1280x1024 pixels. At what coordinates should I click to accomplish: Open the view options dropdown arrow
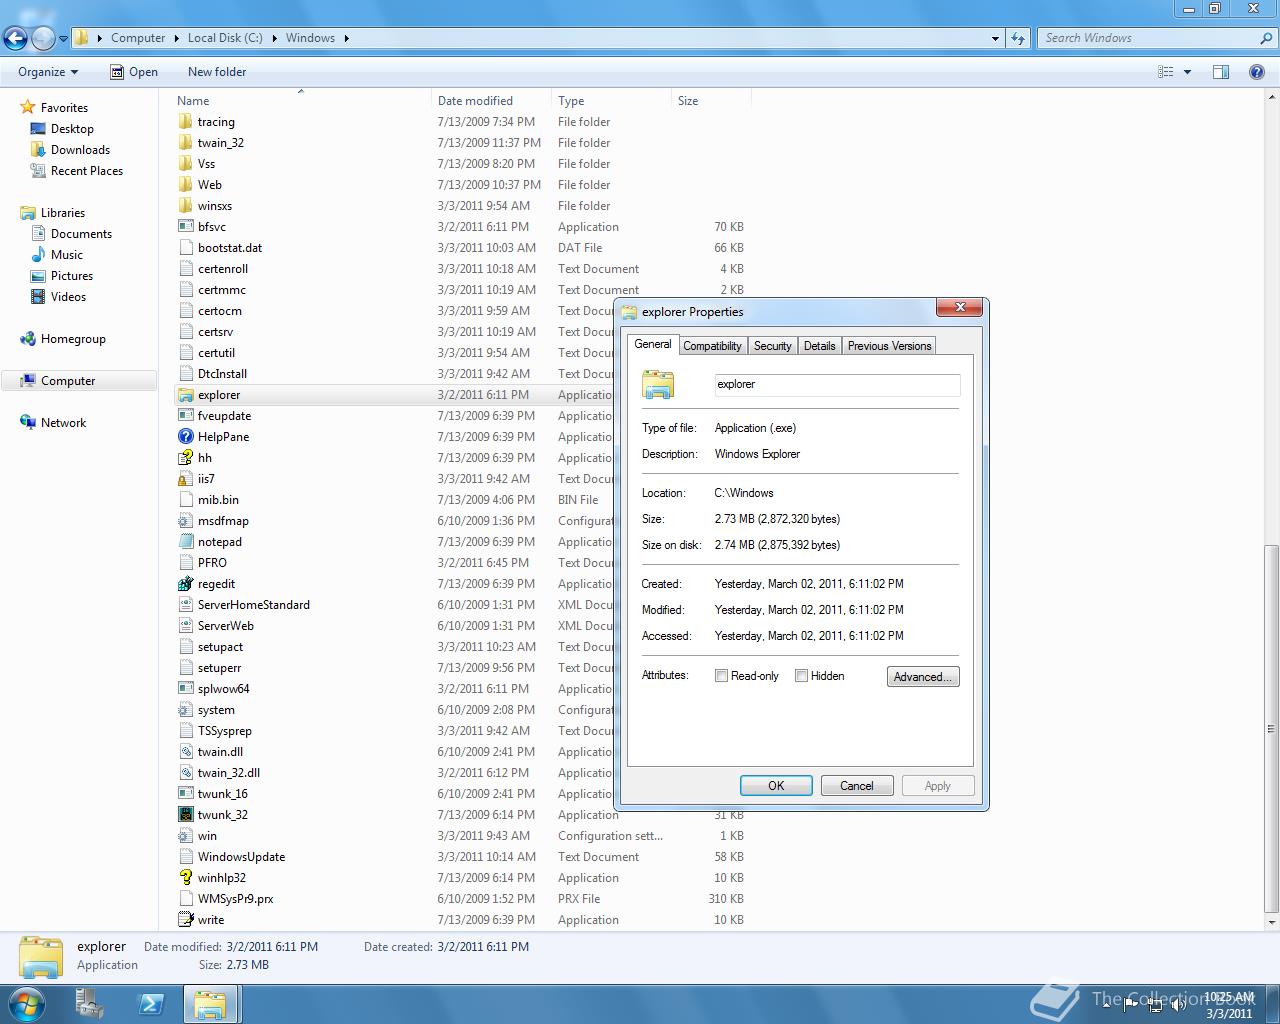point(1187,72)
